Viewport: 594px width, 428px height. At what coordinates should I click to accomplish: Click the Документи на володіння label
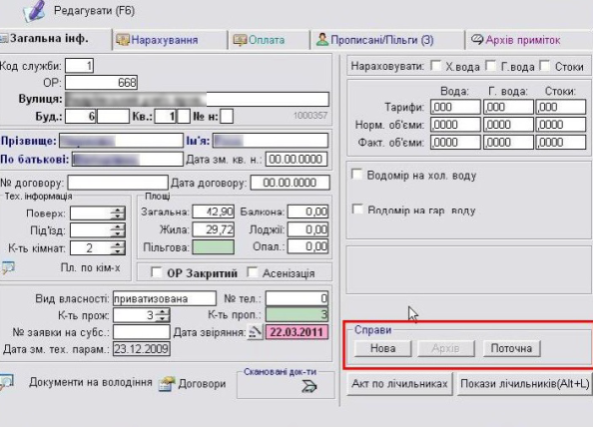[91, 382]
